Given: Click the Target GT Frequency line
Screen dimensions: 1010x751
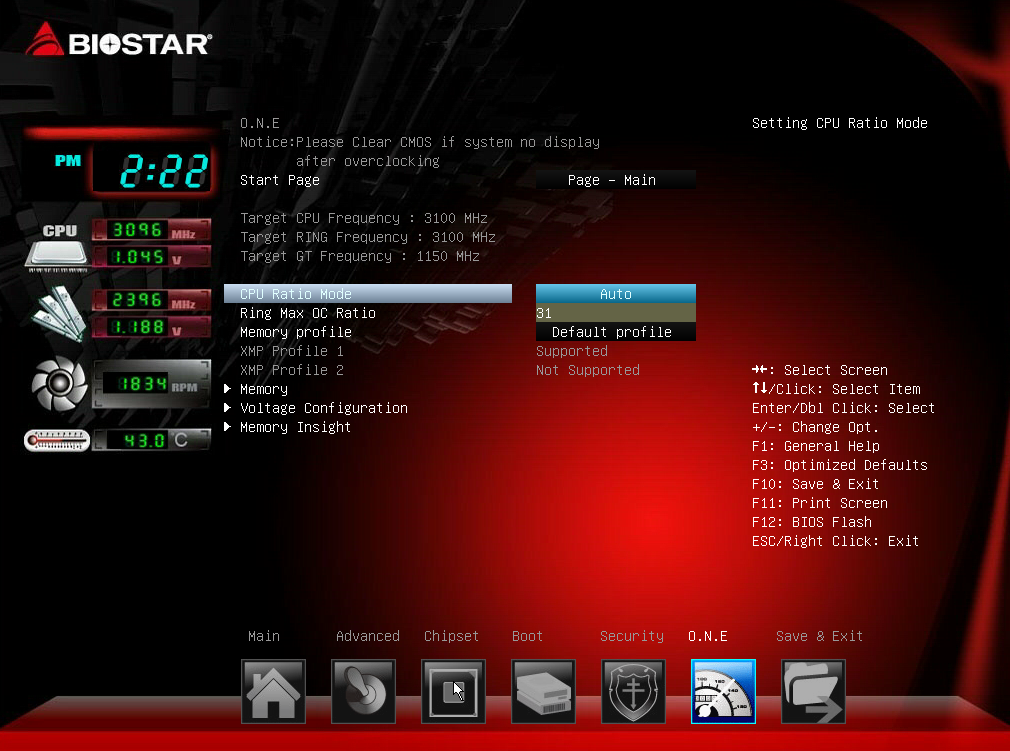Looking at the screenshot, I should pyautogui.click(x=360, y=256).
